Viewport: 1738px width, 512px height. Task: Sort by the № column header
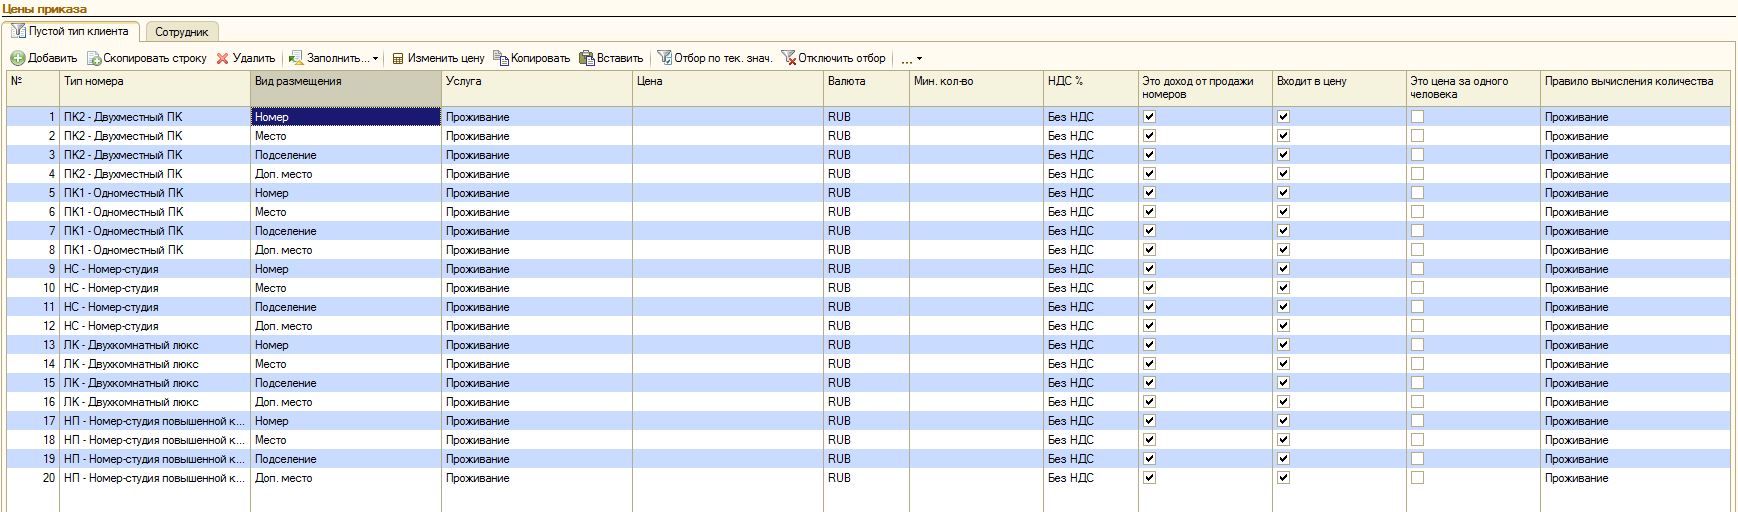click(33, 88)
